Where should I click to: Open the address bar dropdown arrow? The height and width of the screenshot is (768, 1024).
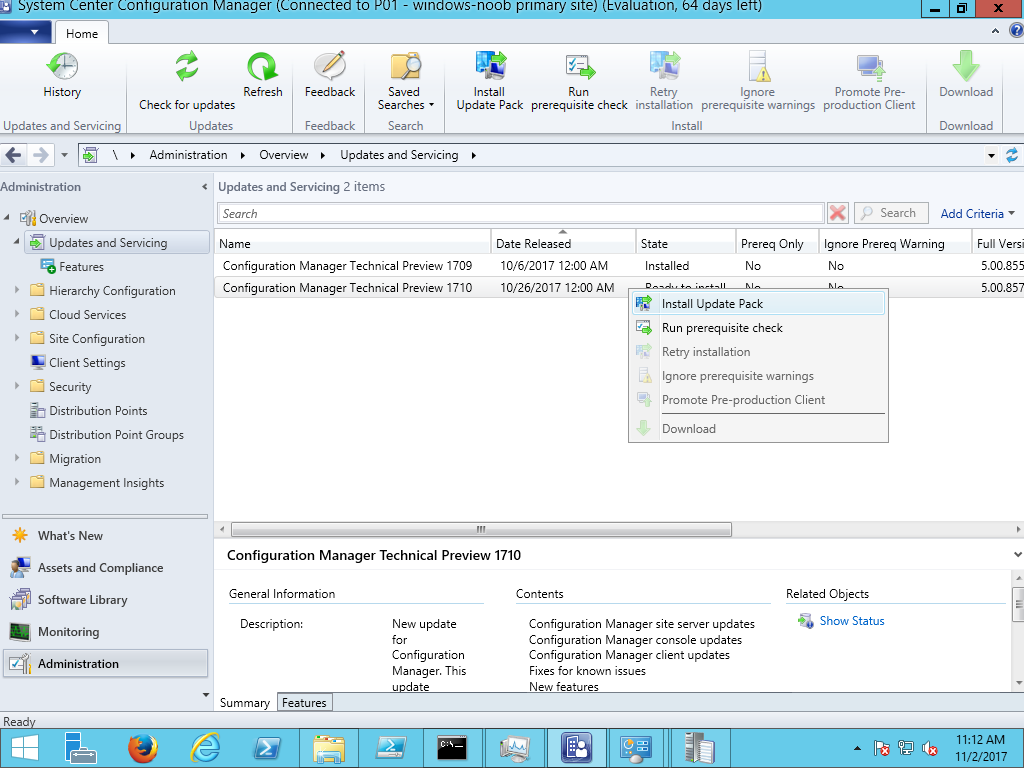991,155
